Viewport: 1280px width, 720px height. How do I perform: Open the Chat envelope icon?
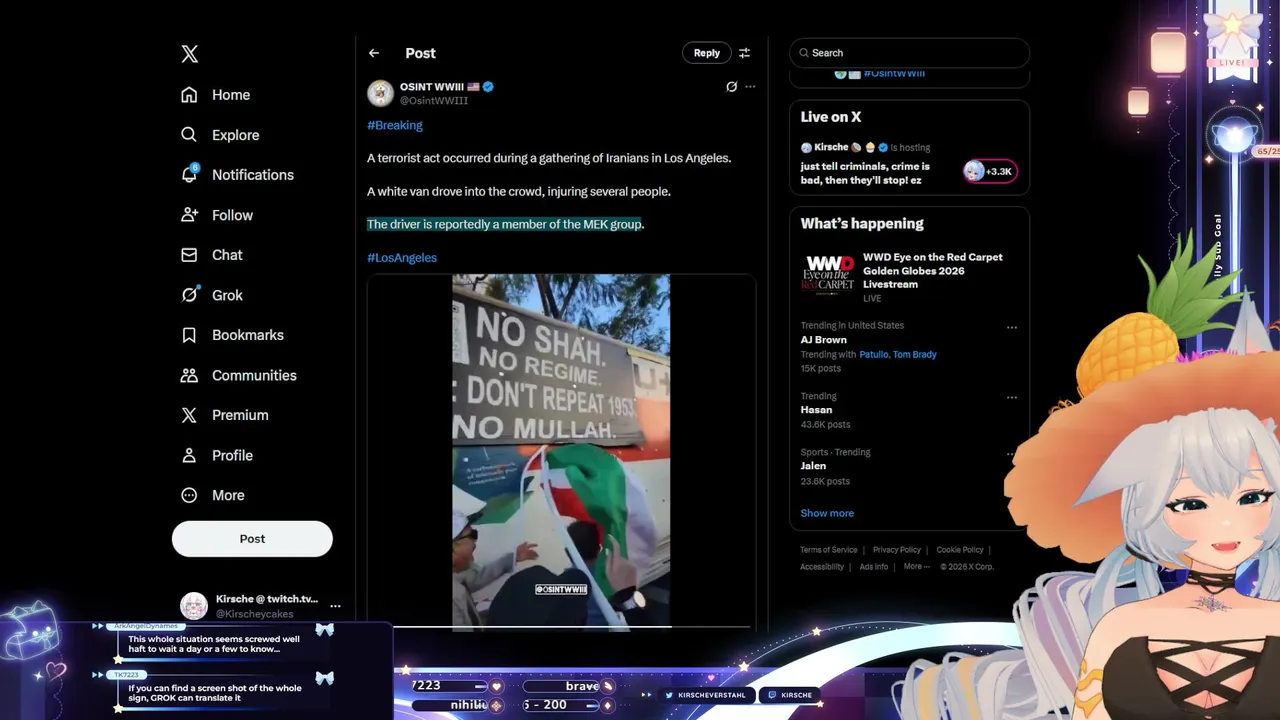pos(189,255)
